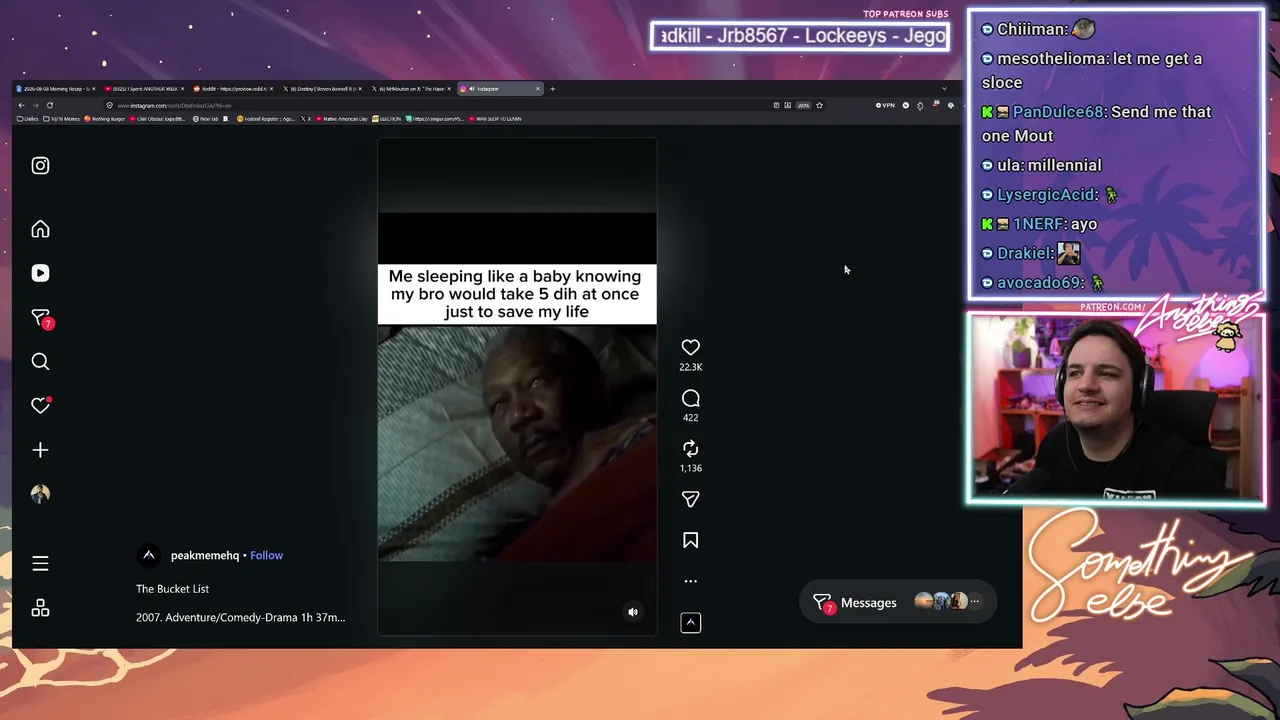Click the reel video to pause it
Viewport: 1280px width, 720px height.
[517, 385]
